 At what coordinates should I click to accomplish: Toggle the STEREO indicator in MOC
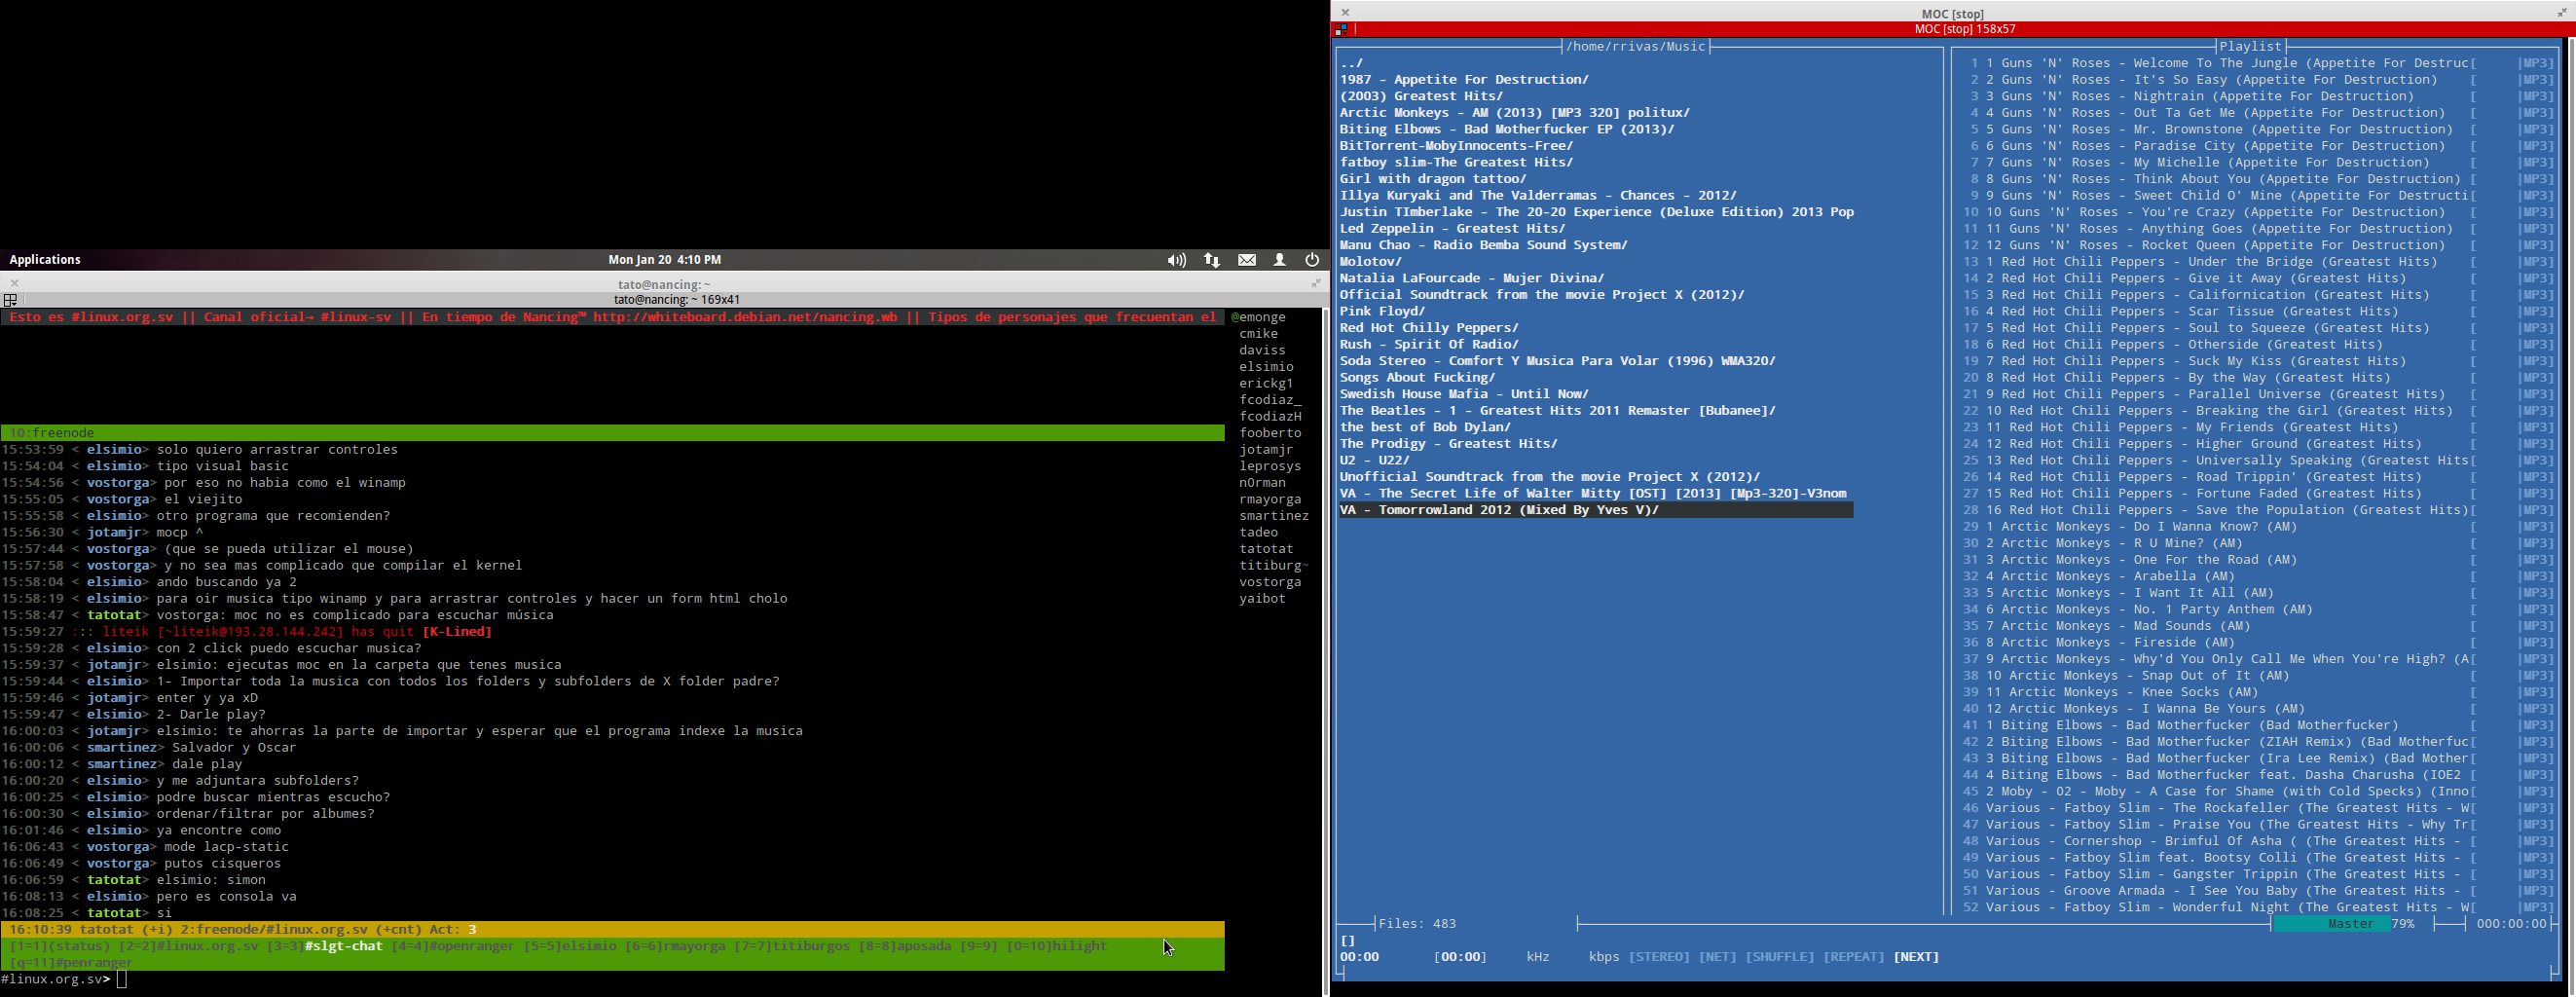point(1659,957)
